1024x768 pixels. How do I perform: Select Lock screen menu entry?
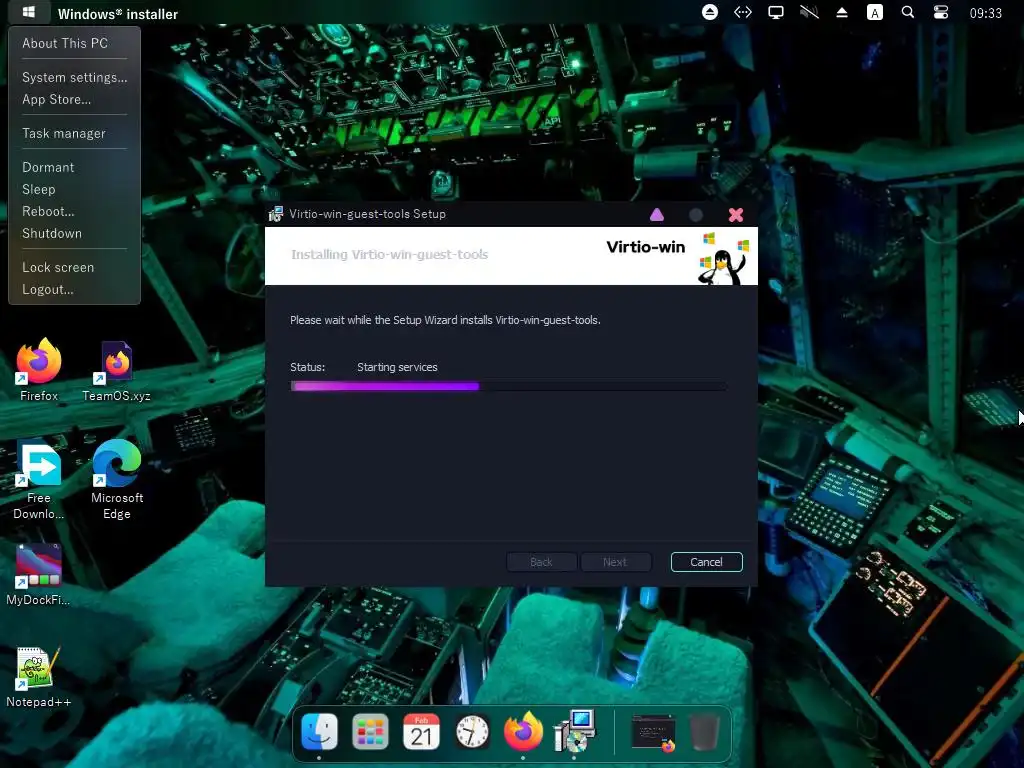(x=57, y=267)
